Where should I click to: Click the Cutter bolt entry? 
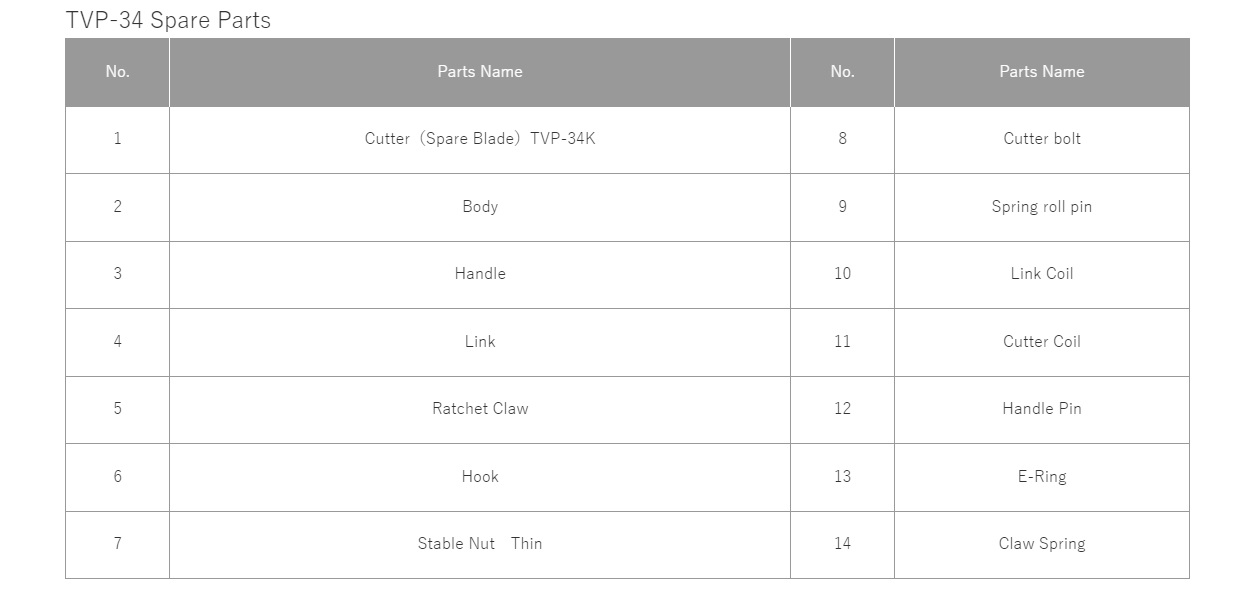1042,139
